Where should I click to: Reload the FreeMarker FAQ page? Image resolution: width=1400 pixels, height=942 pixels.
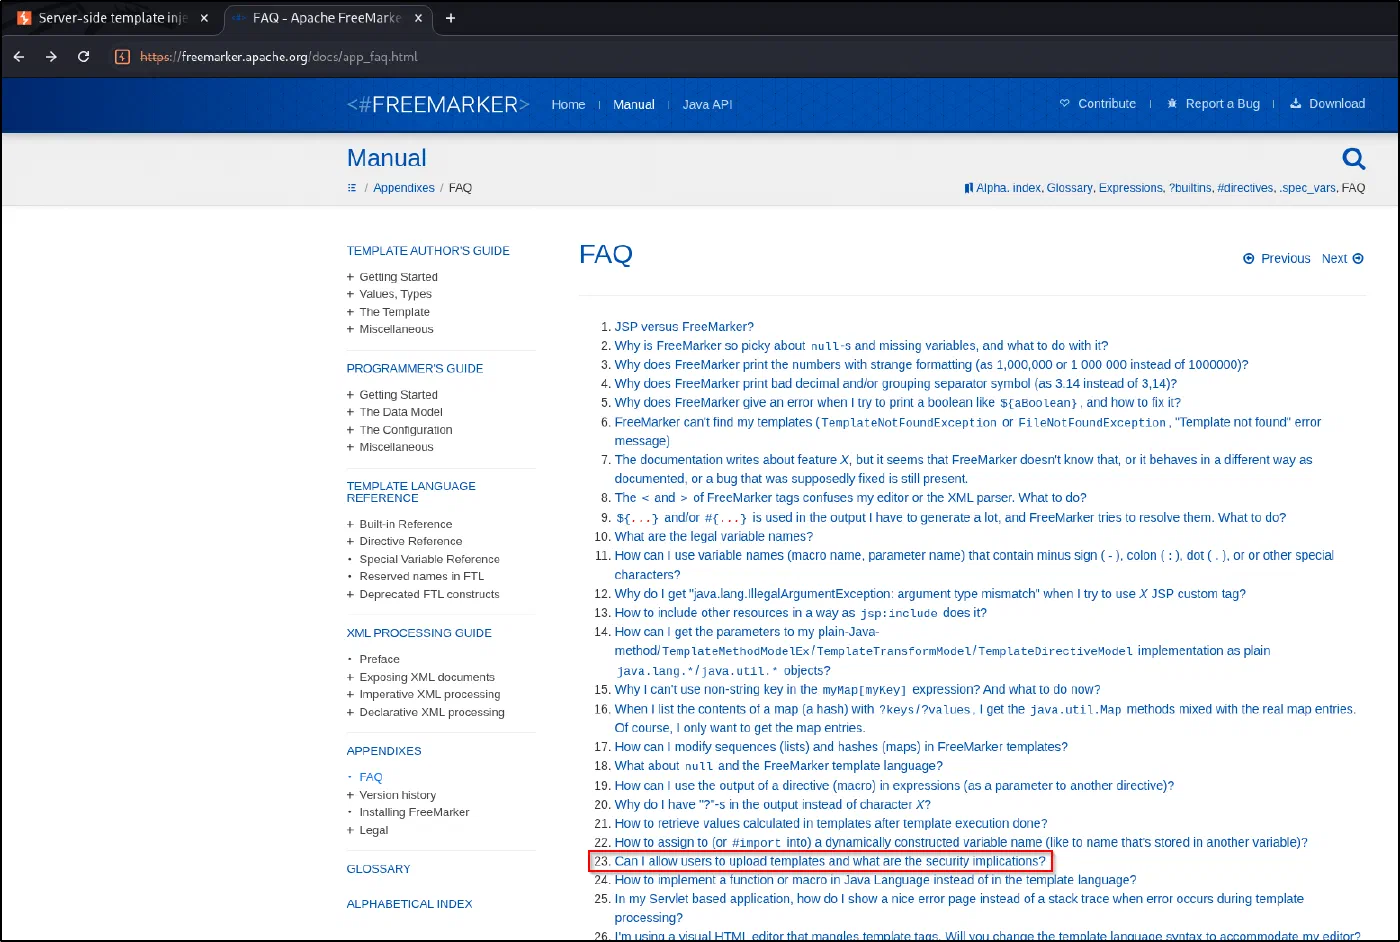click(x=84, y=57)
